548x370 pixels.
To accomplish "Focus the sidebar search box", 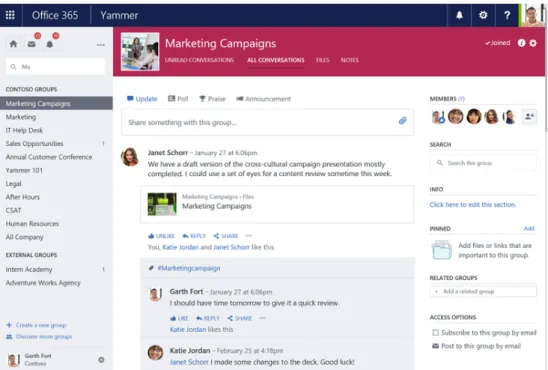I will coord(56,66).
